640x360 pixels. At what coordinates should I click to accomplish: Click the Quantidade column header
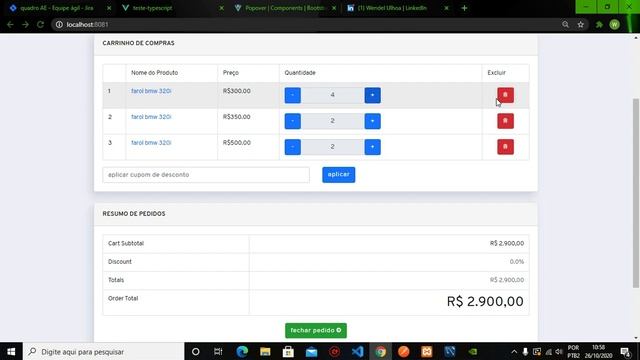click(300, 73)
